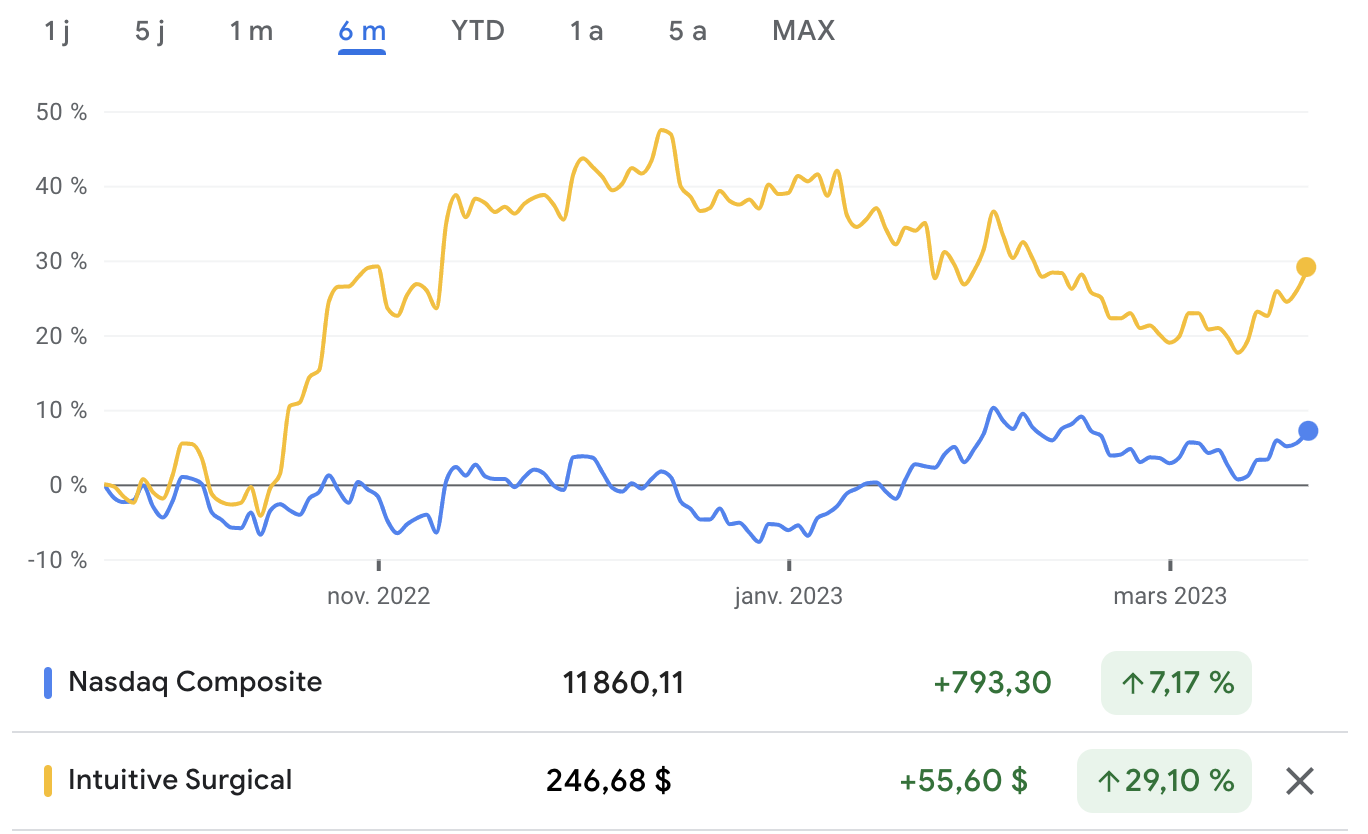Click the green up arrow beside 7,17 %
1368x834 pixels.
point(1132,684)
